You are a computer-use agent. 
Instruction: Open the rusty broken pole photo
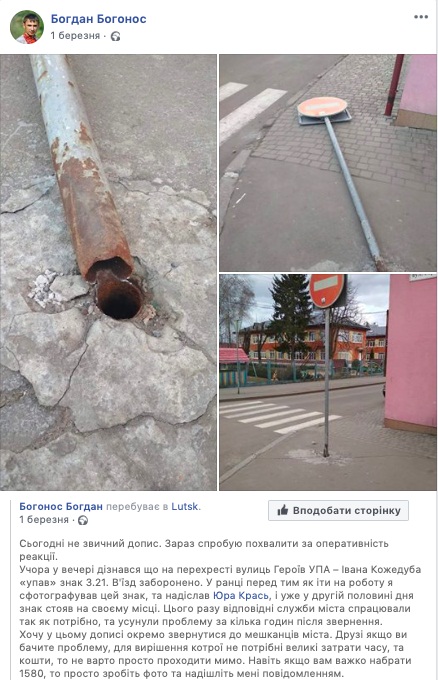pos(108,272)
